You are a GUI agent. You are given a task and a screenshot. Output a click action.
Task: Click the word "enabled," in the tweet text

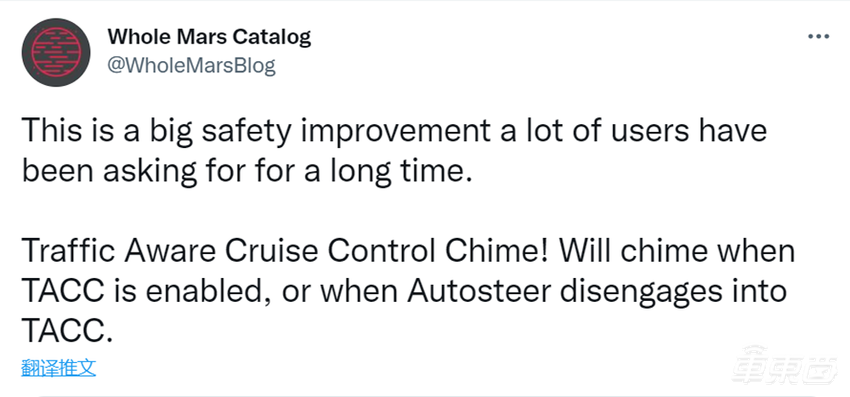click(x=210, y=292)
